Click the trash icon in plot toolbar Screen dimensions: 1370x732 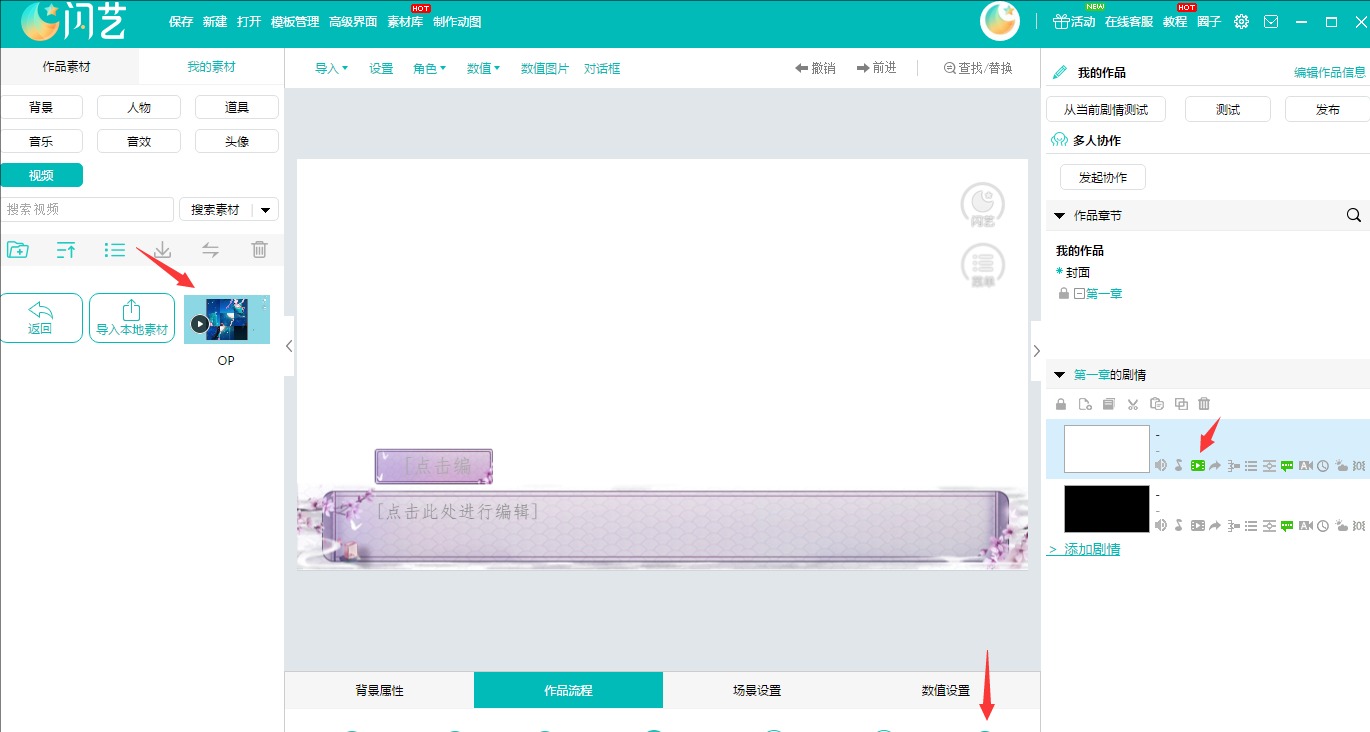point(1204,404)
